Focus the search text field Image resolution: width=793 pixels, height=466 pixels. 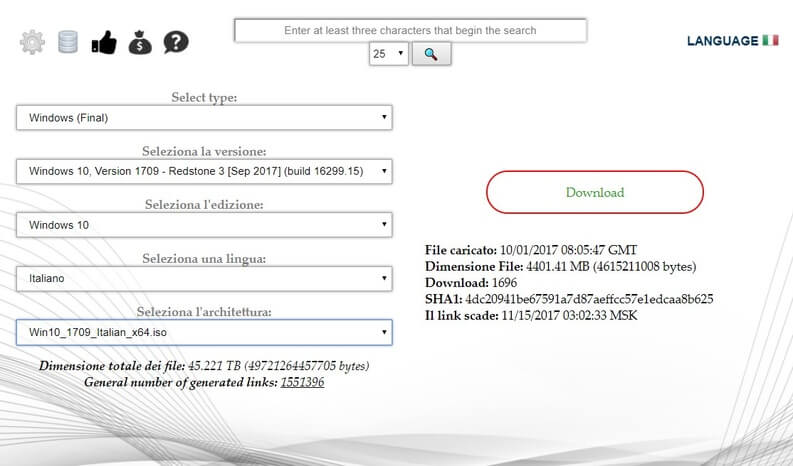[410, 30]
